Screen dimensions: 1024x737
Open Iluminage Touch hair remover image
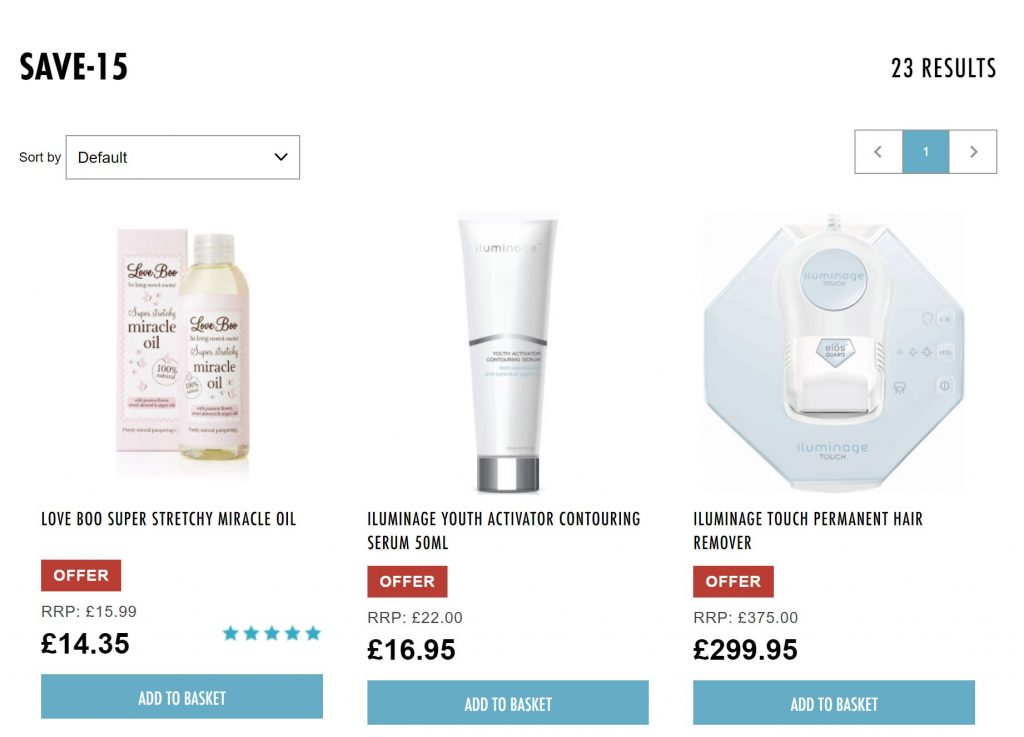coord(834,353)
